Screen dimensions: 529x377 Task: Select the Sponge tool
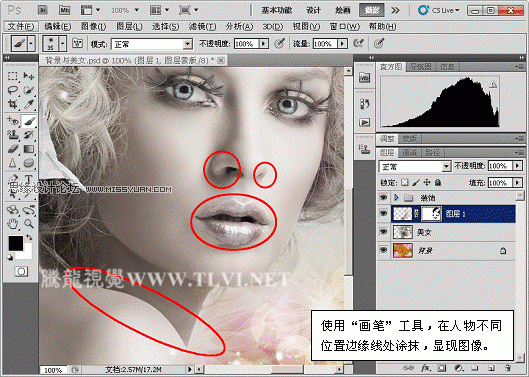[x=29, y=163]
